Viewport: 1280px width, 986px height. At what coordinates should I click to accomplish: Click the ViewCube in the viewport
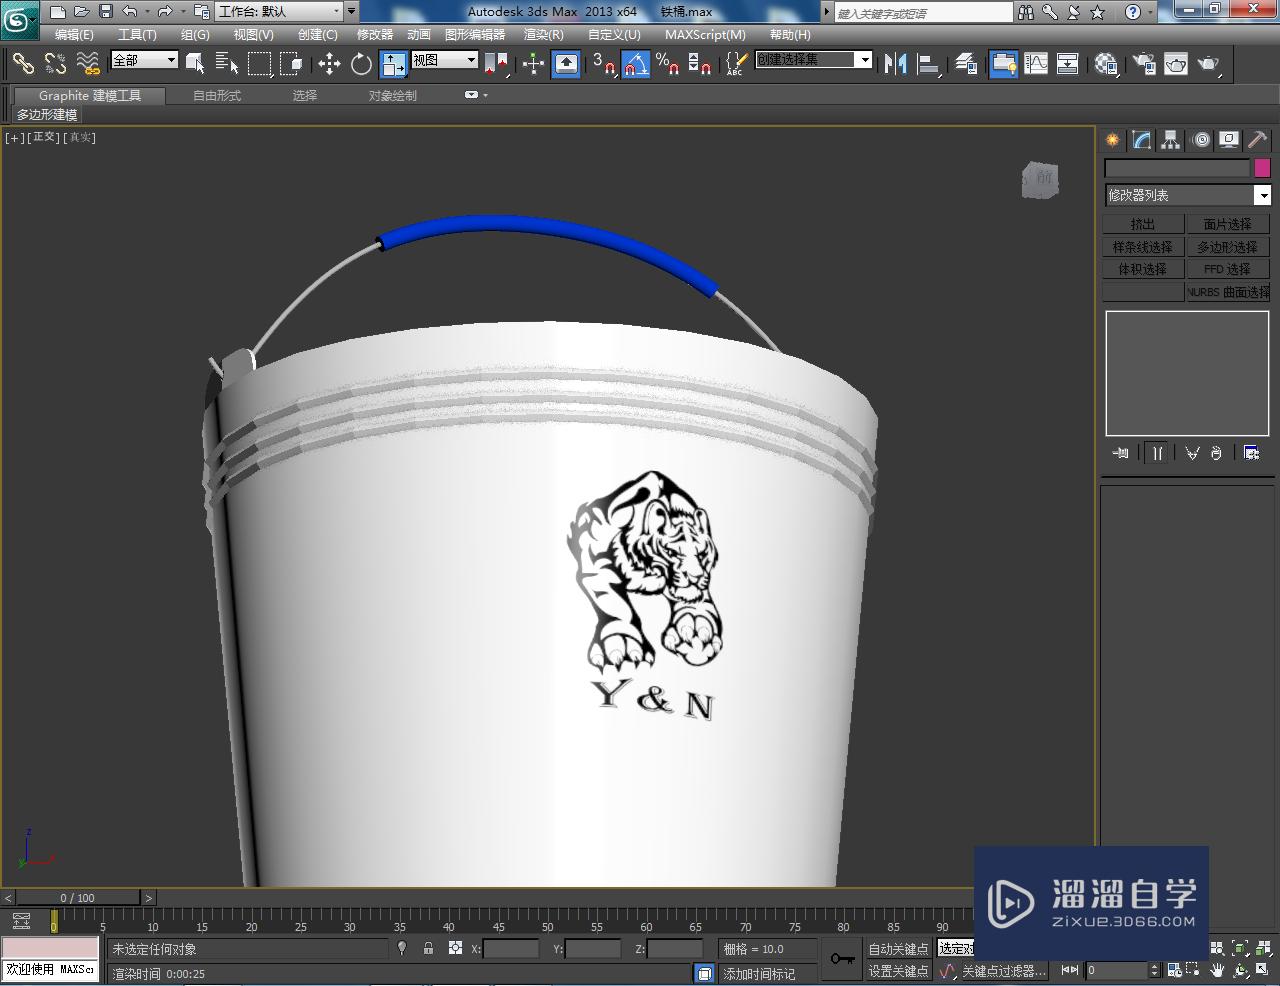[x=1040, y=180]
